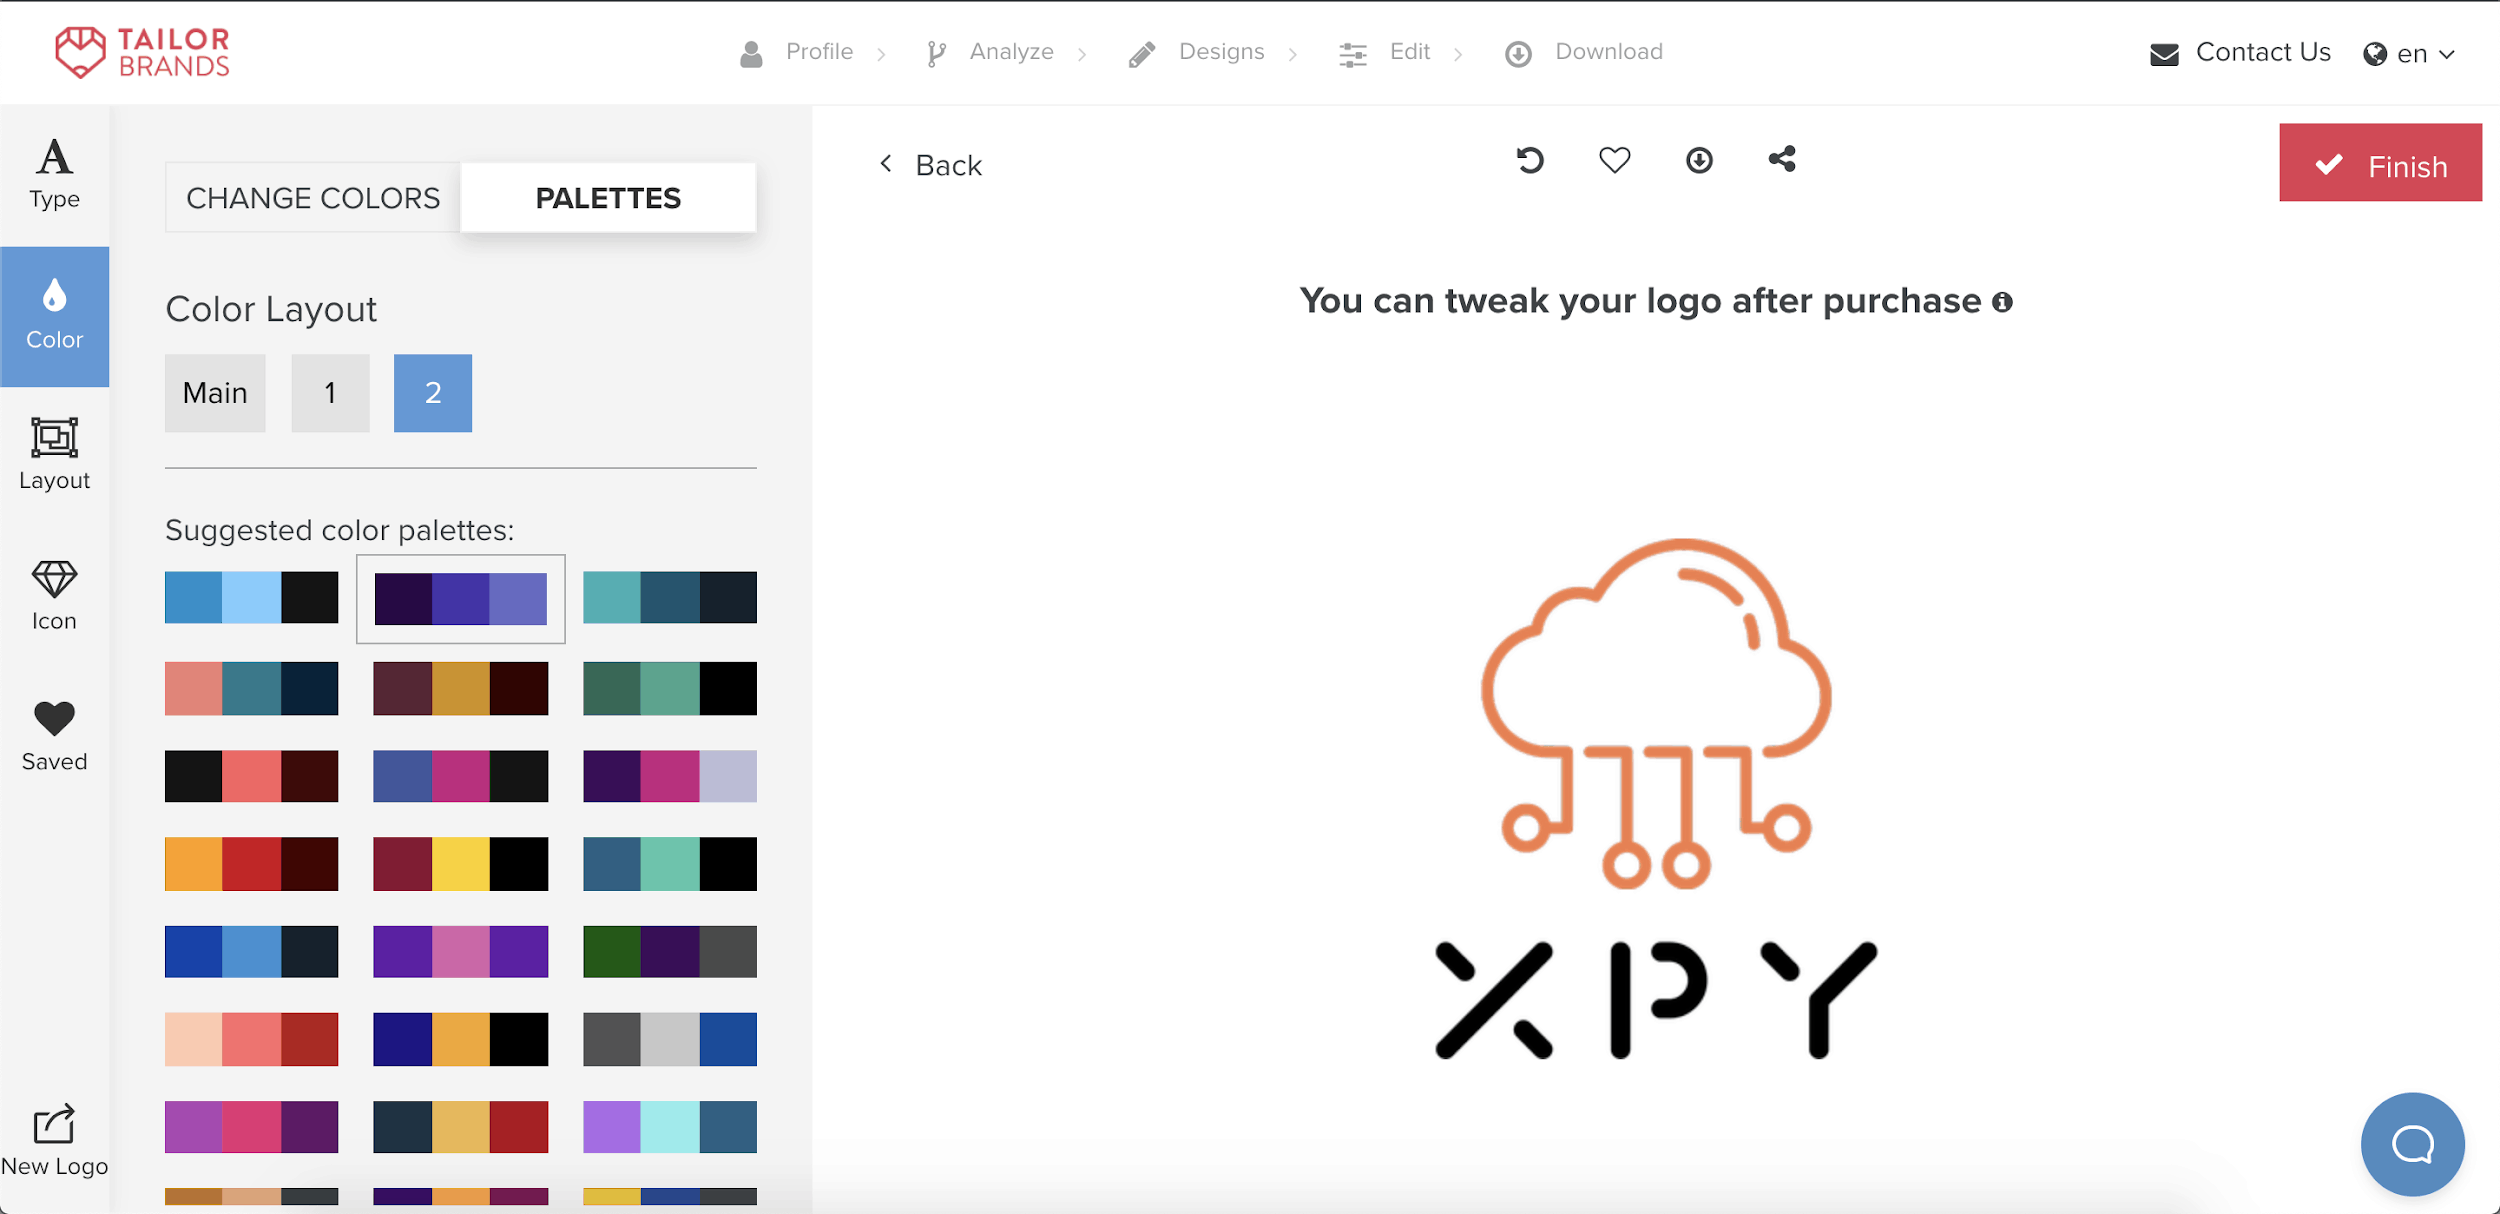This screenshot has width=2500, height=1214.
Task: Click the undo/reset arrow icon
Action: pos(1529,160)
